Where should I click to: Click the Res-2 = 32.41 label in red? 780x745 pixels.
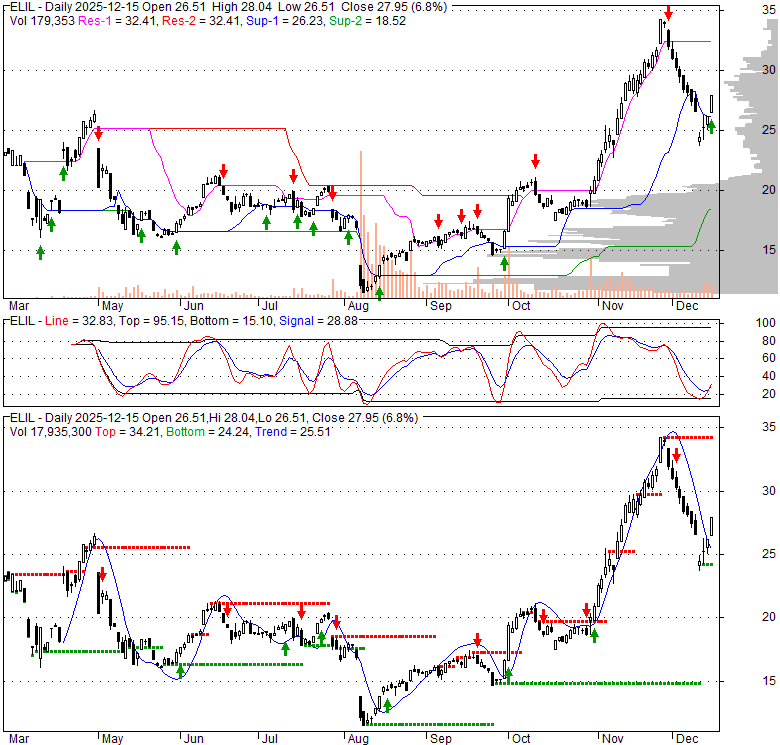pyautogui.click(x=200, y=21)
